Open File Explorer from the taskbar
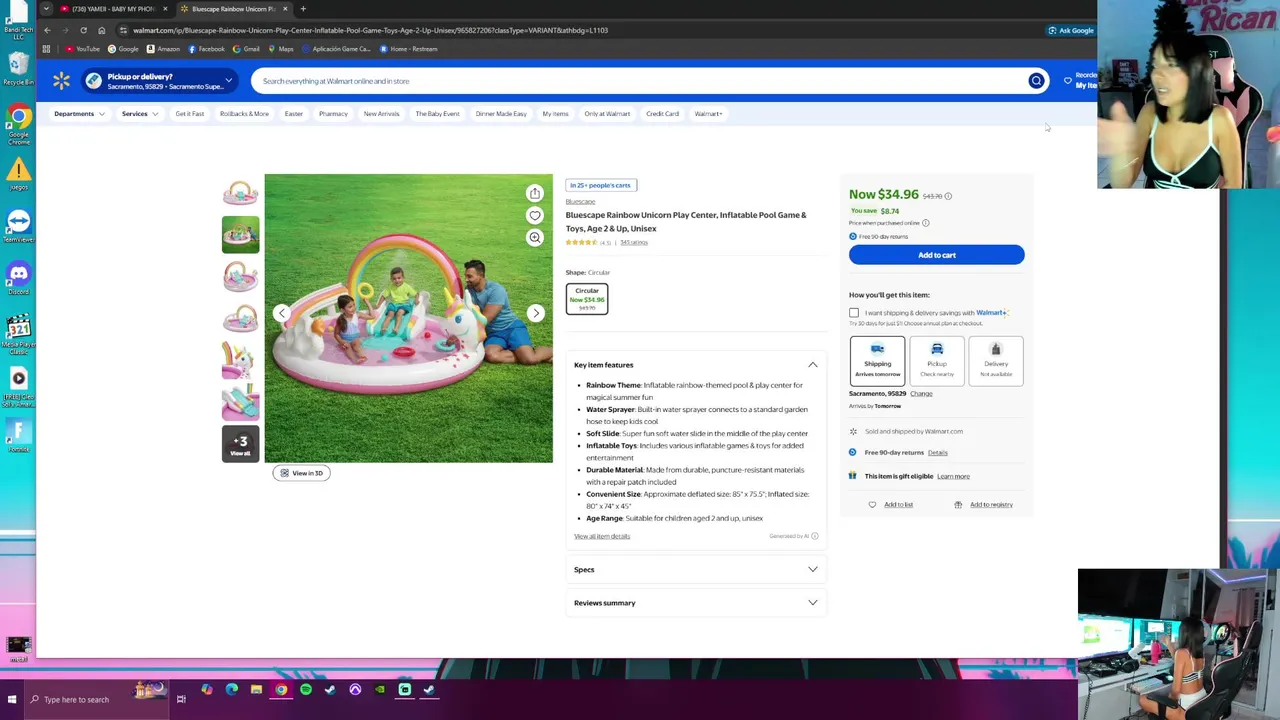 [256, 689]
